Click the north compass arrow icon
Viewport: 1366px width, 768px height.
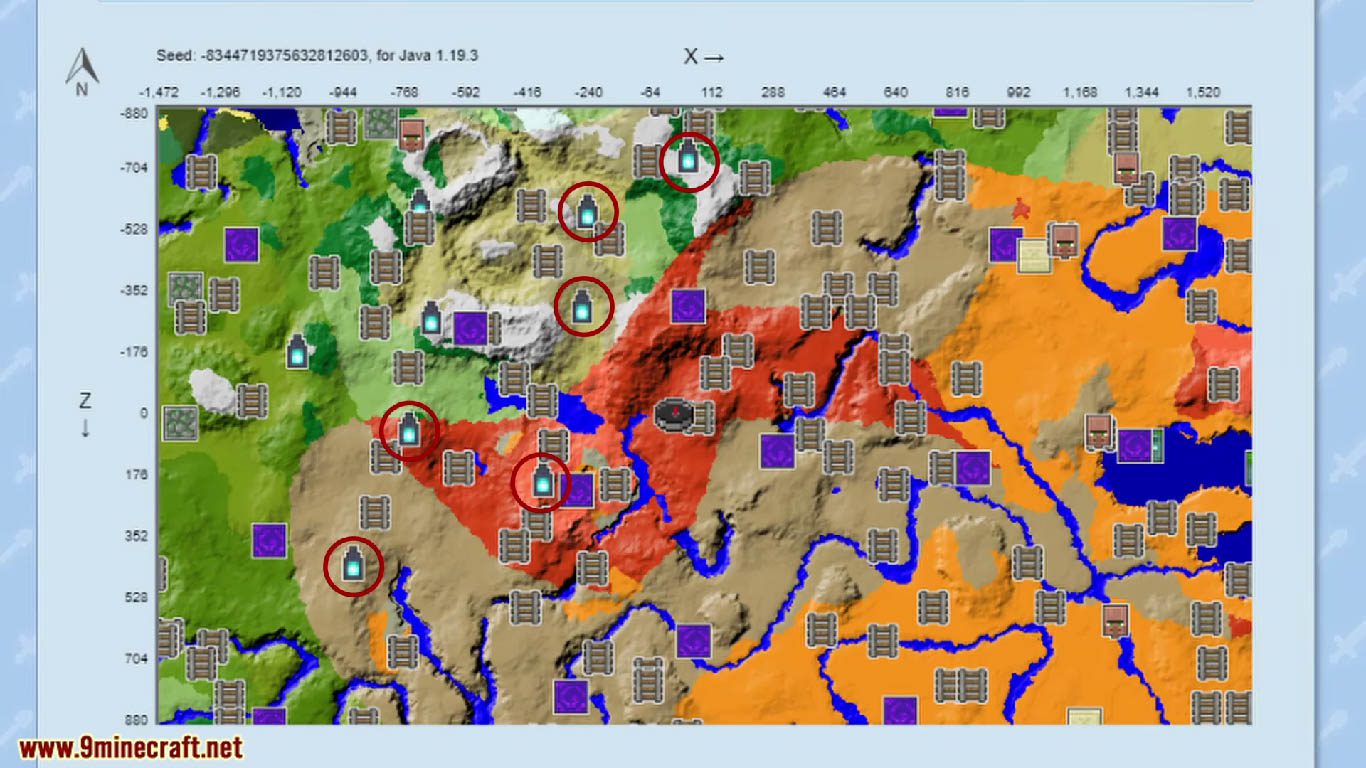pos(82,71)
